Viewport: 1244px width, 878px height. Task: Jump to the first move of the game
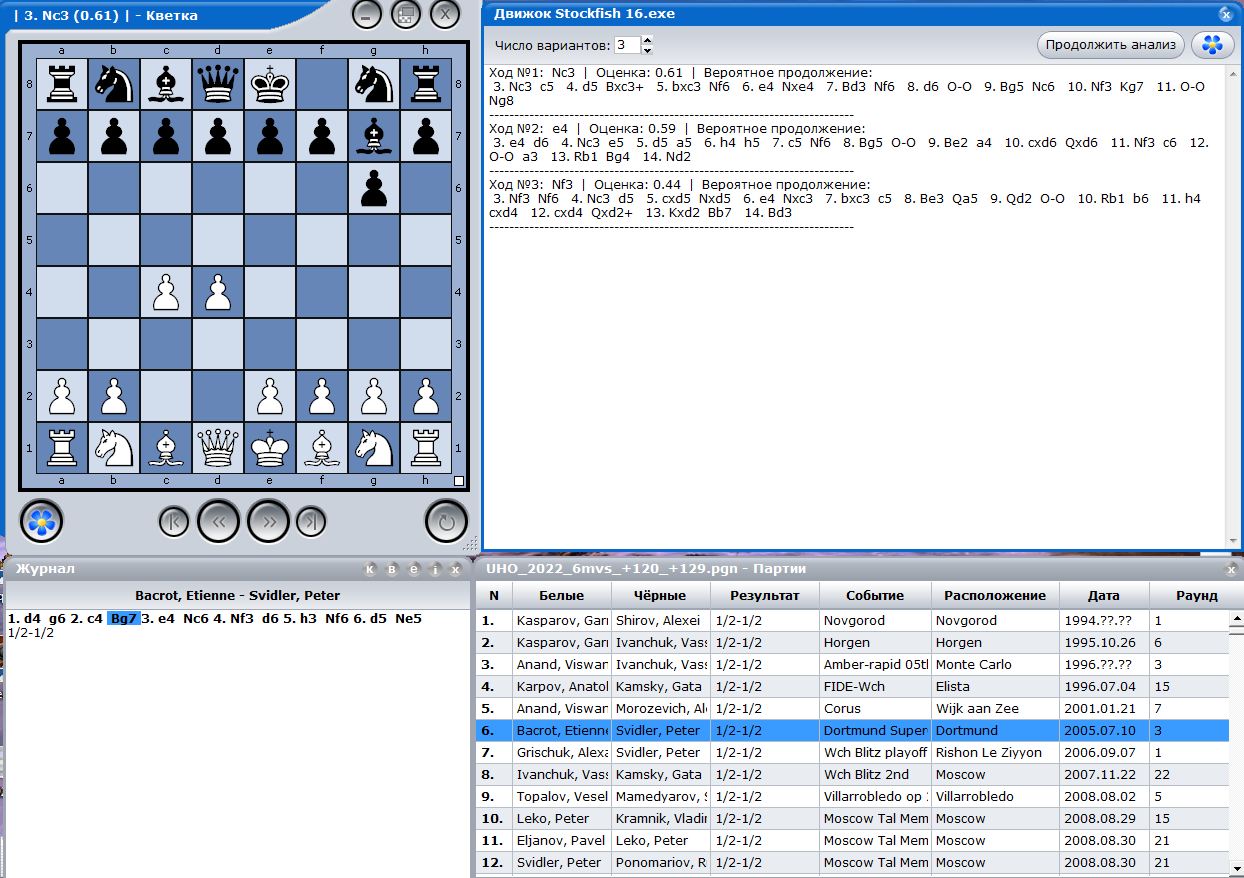coord(174,521)
